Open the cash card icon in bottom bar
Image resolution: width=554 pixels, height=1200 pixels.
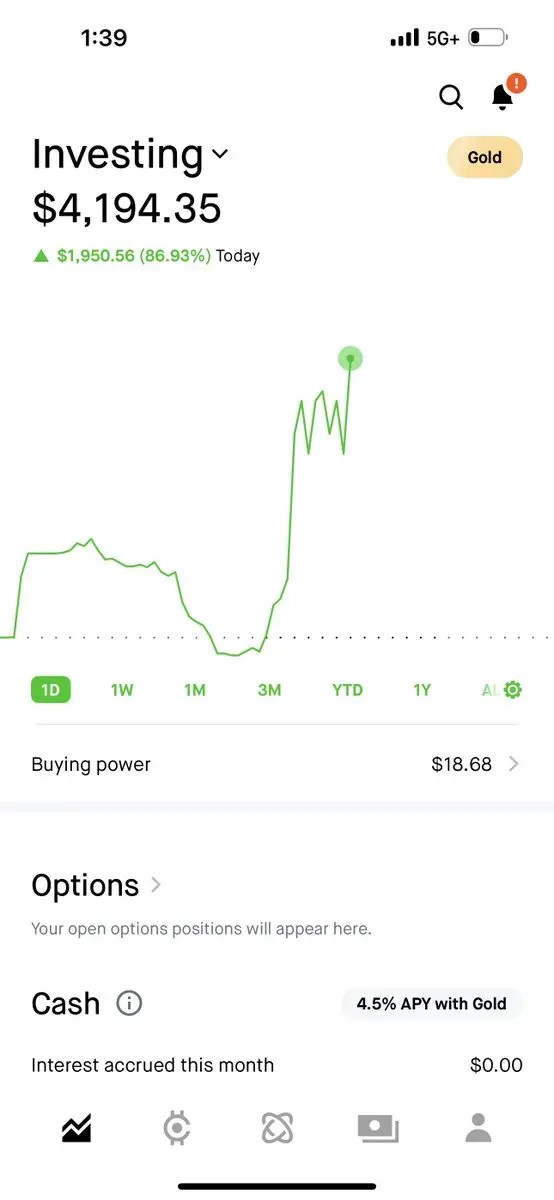point(378,1129)
